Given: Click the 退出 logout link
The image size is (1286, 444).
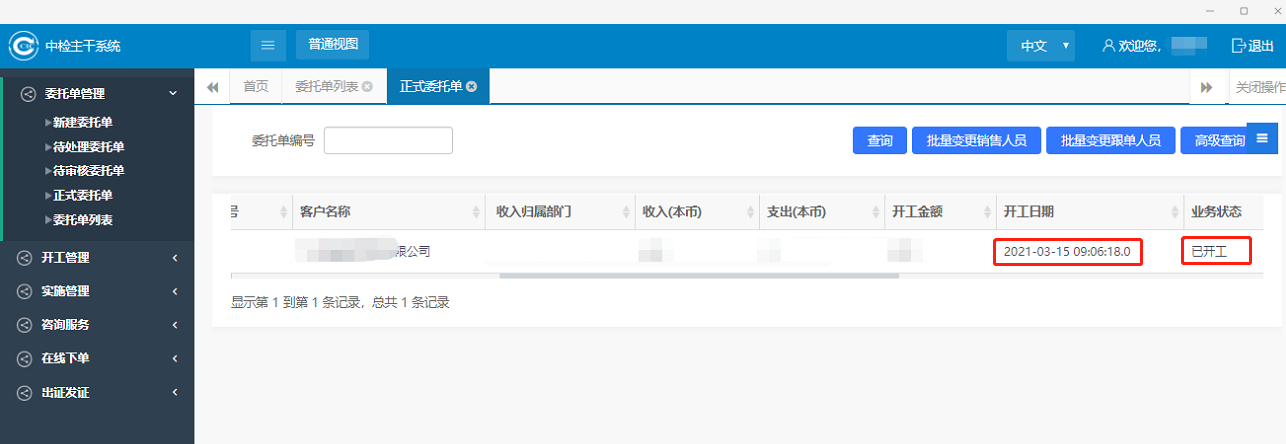Looking at the screenshot, I should (1252, 46).
